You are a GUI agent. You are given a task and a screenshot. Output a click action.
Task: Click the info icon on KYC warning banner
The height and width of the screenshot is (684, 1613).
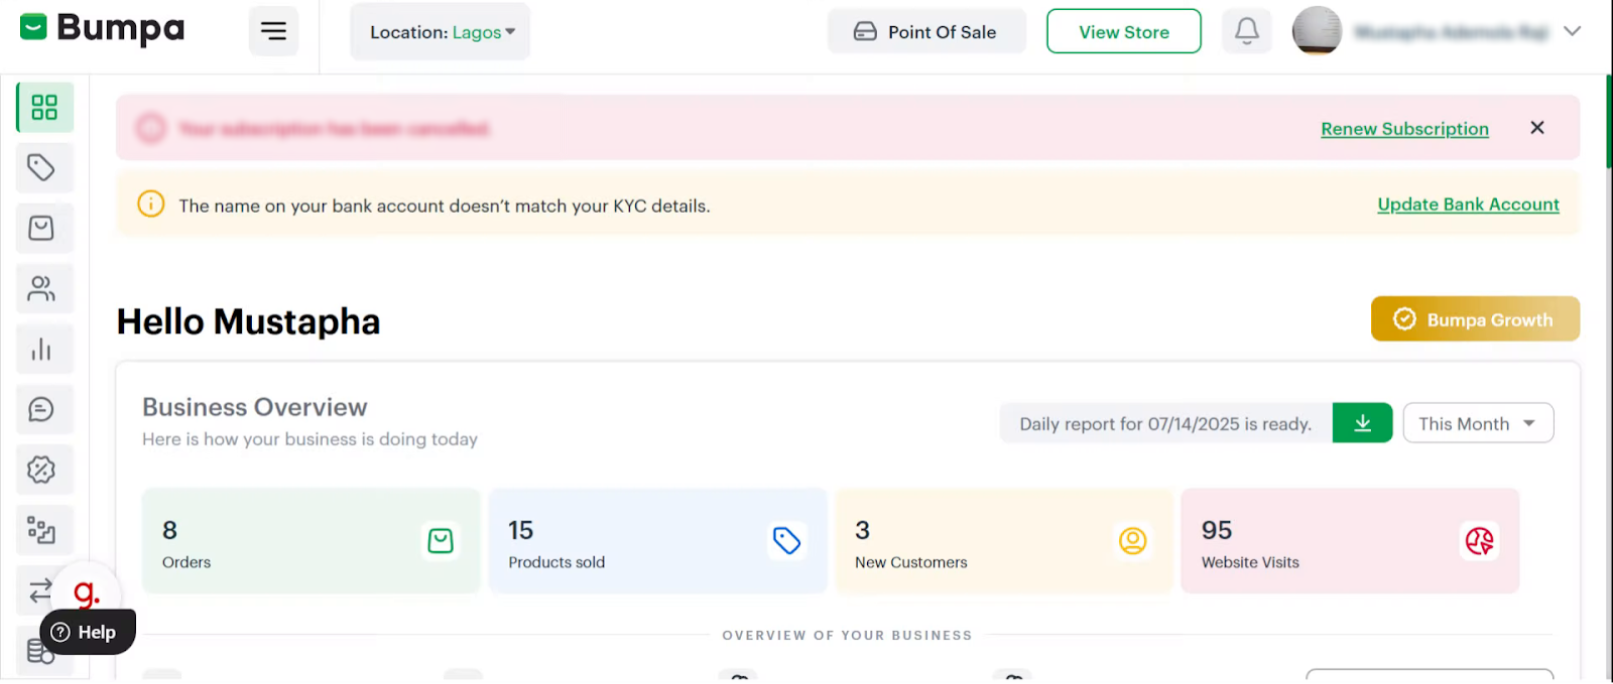click(151, 204)
